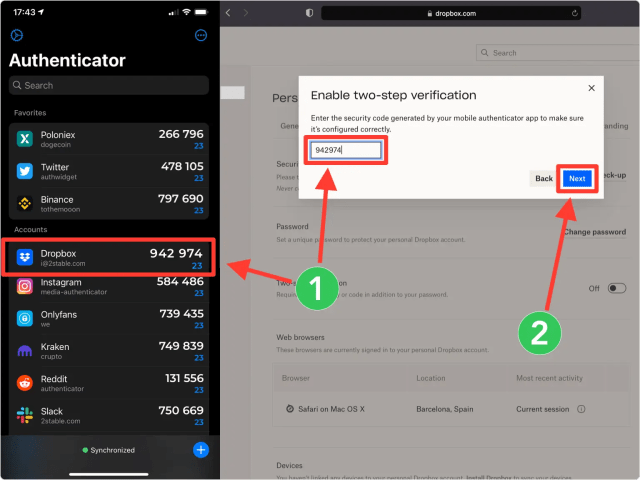Reload the page with the refresh icon
Screen dimensions: 640x480
pyautogui.click(x=574, y=13)
